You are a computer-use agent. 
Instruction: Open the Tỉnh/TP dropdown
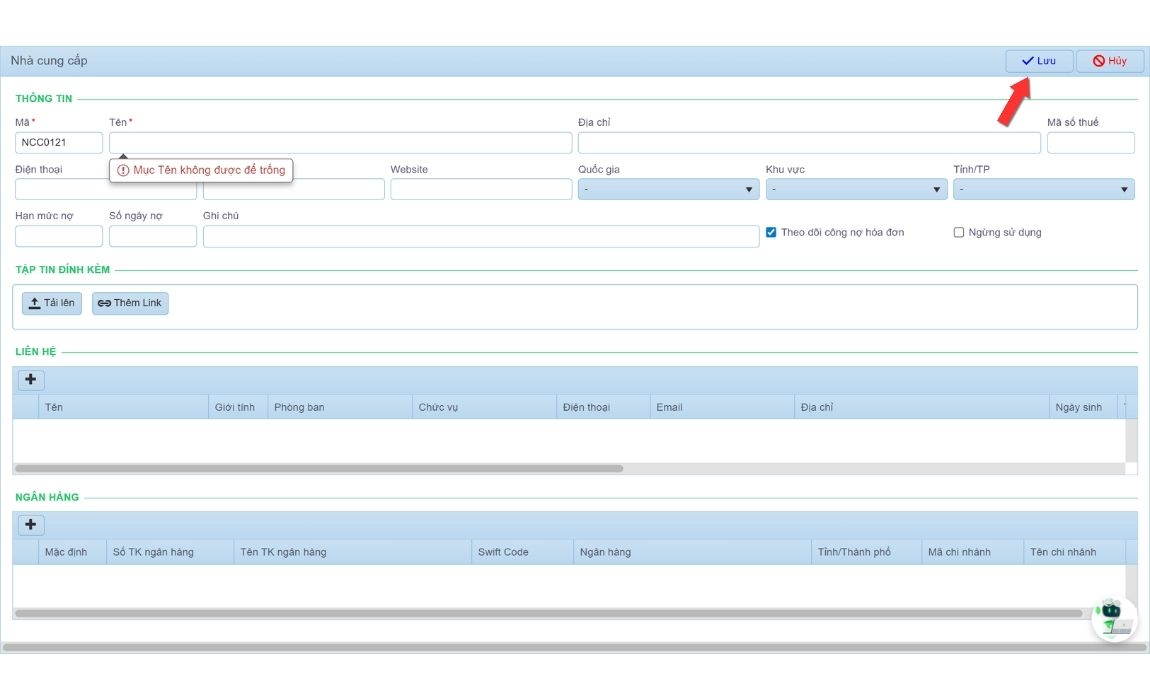[1043, 189]
